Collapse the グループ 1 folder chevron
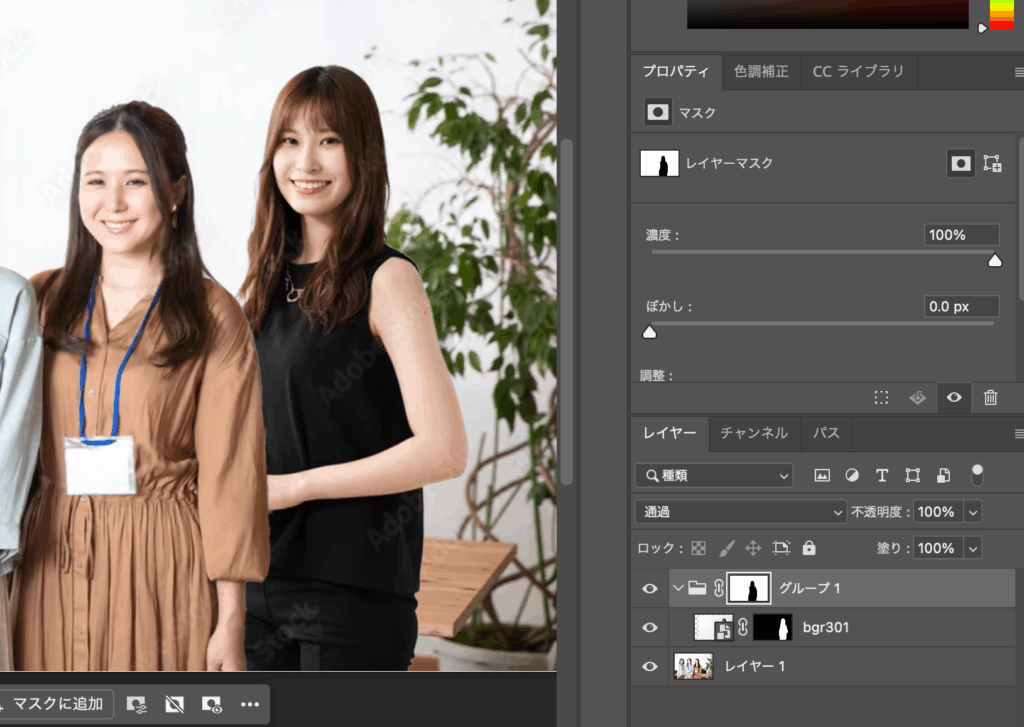 [x=679, y=588]
